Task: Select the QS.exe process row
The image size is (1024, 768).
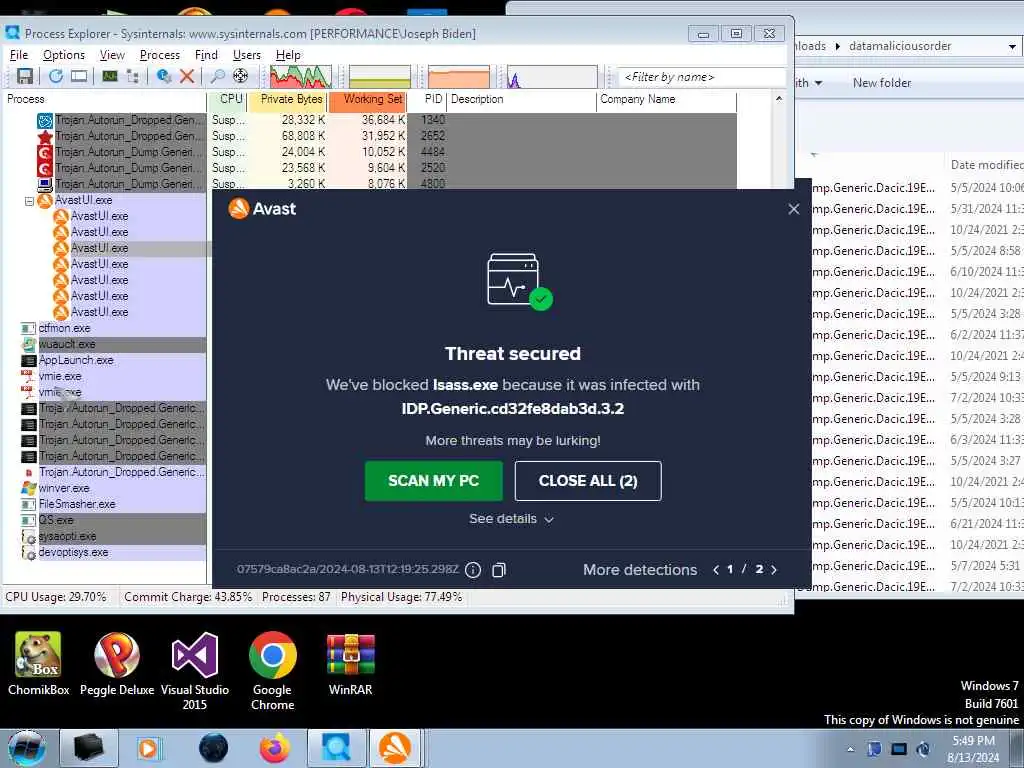Action: pos(113,520)
